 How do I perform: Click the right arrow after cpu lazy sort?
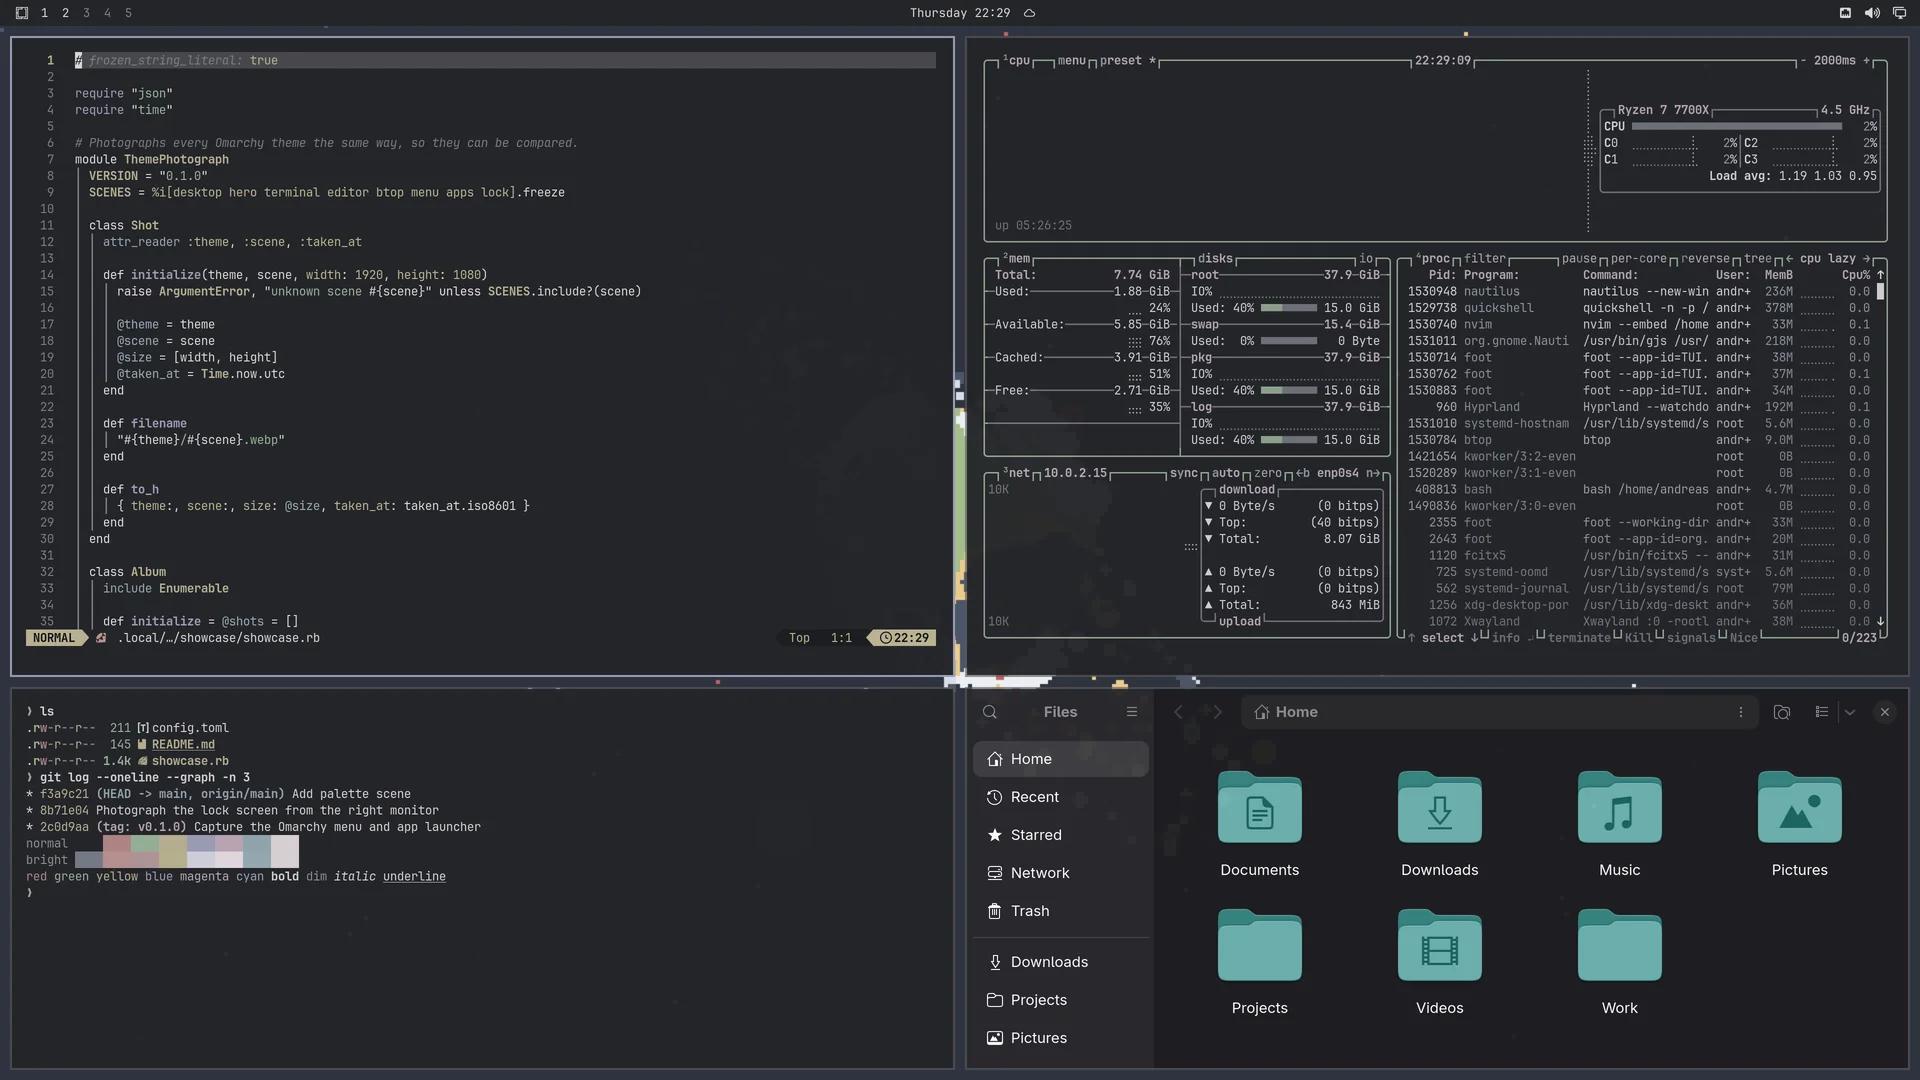1867,259
